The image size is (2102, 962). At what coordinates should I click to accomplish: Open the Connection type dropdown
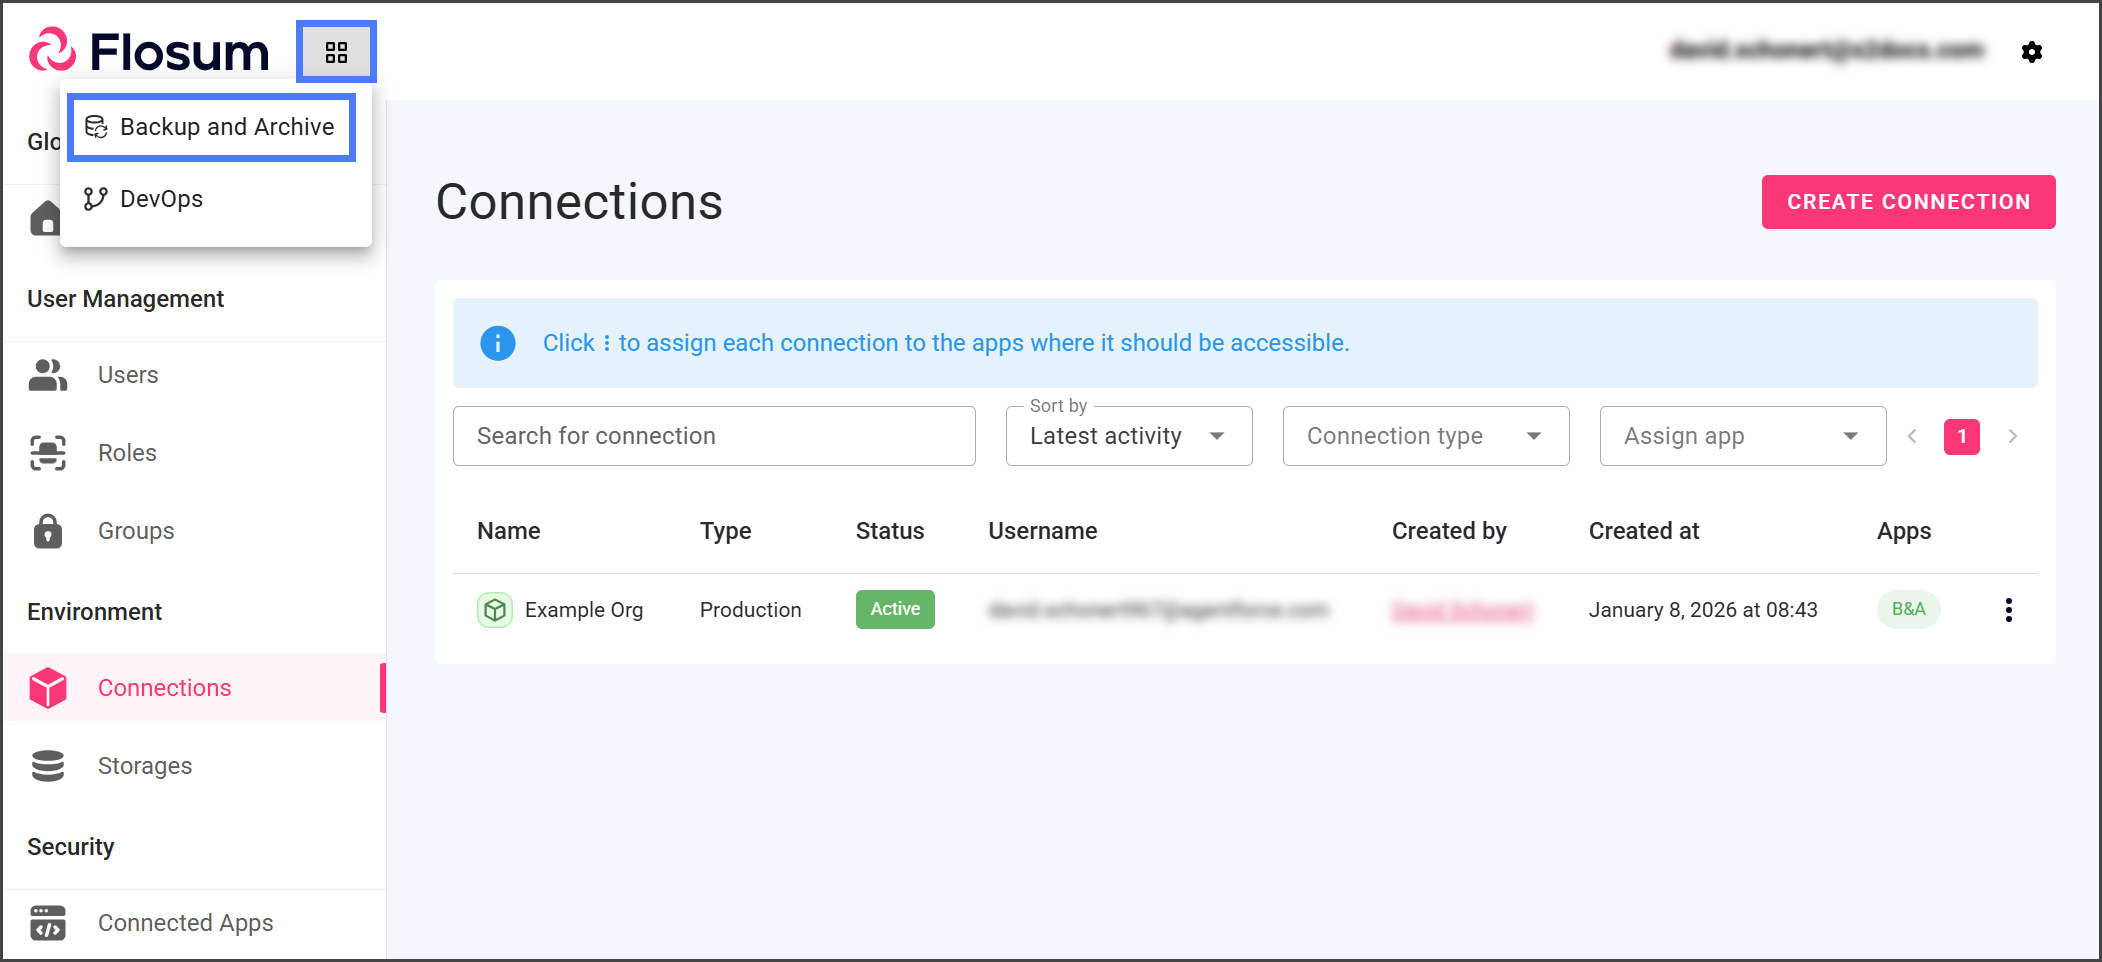click(1425, 436)
